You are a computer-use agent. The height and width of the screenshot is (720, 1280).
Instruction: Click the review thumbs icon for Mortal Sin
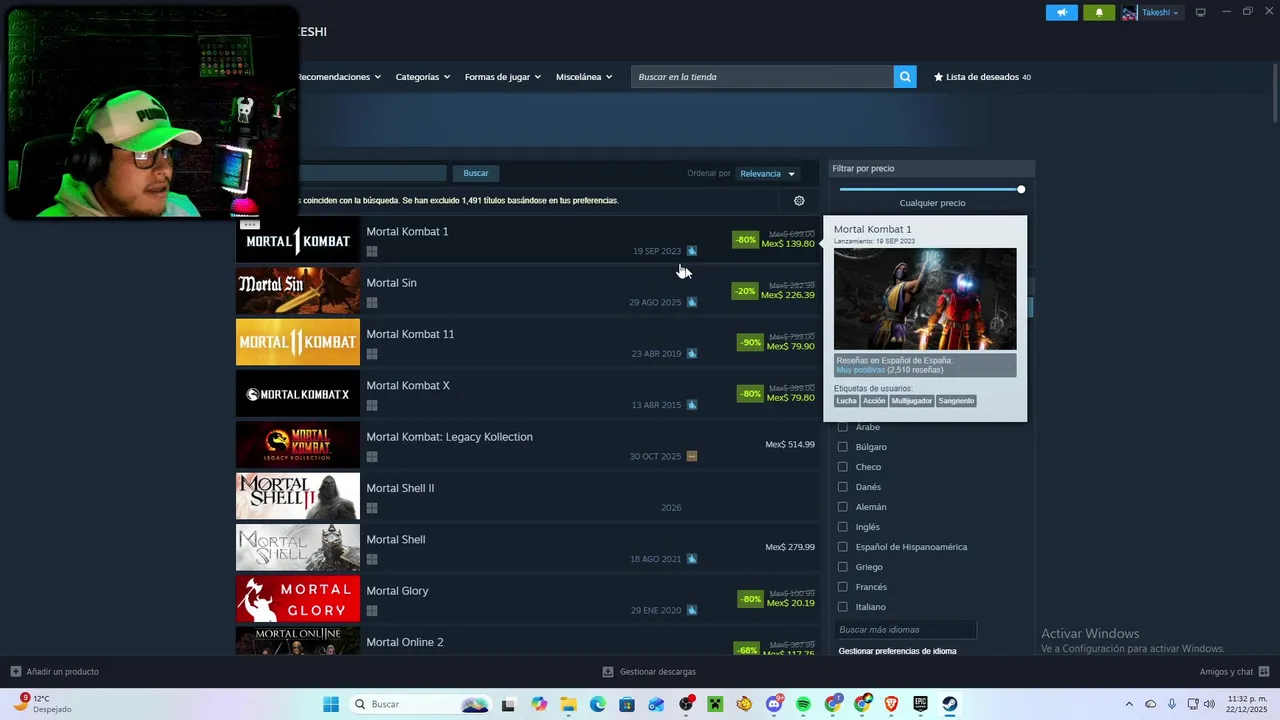[692, 302]
